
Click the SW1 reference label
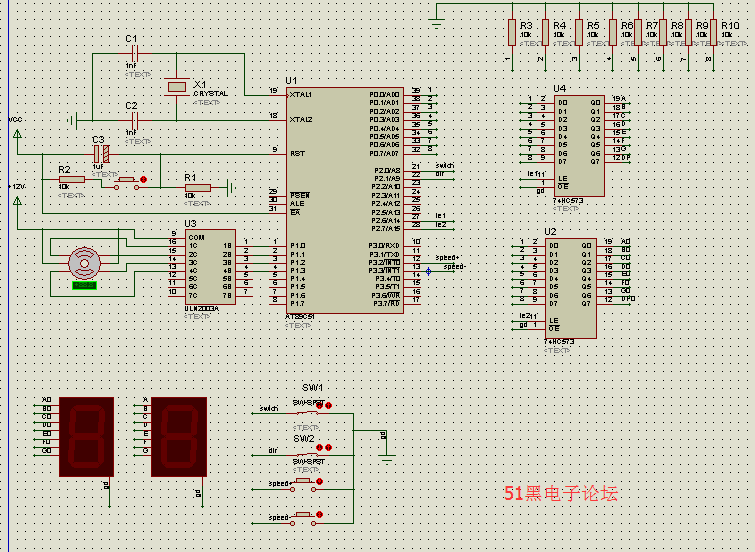point(312,388)
